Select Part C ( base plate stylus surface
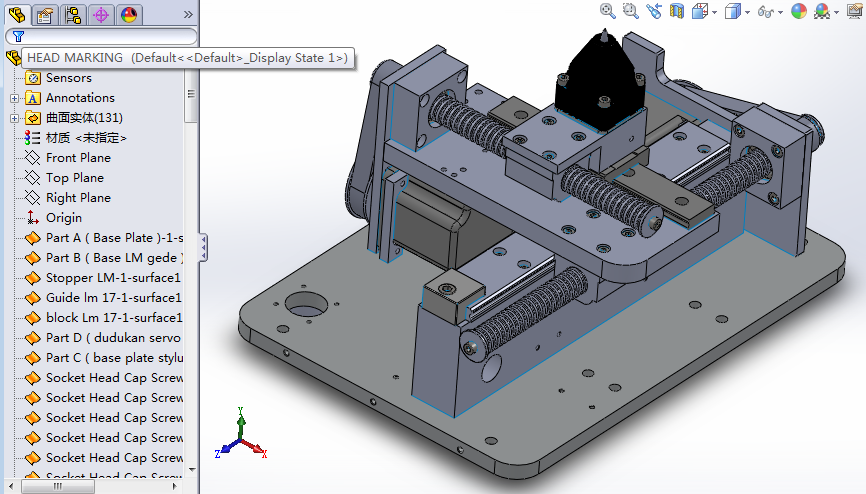The image size is (866, 494). click(x=104, y=358)
